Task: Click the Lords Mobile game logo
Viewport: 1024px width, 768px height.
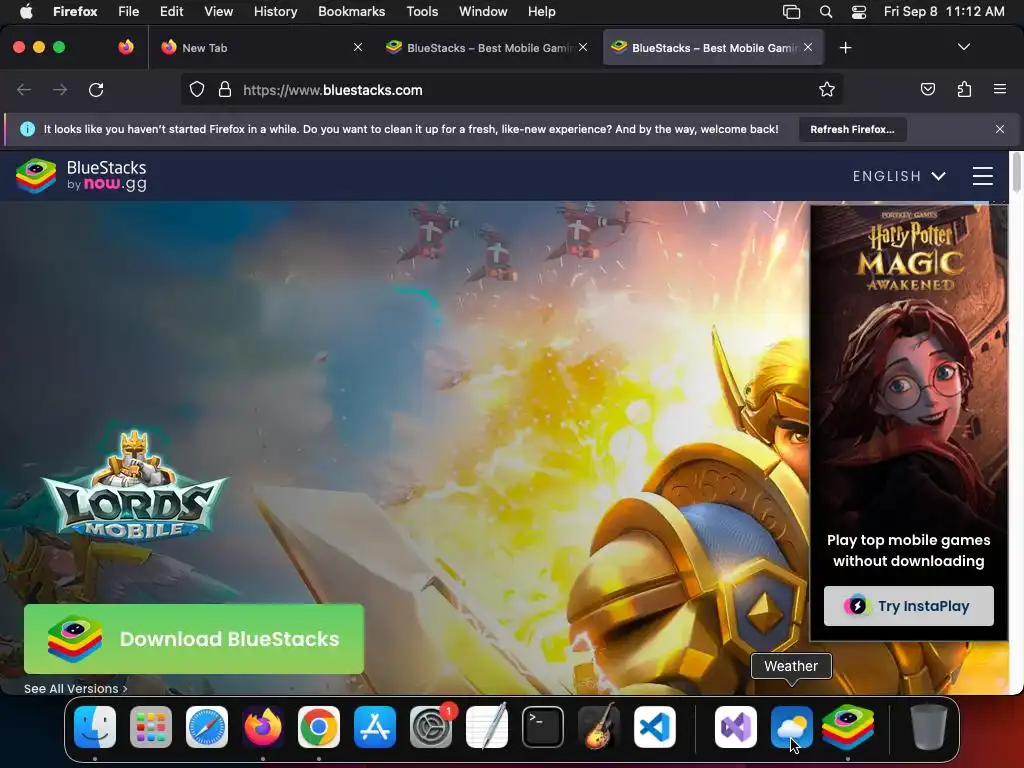Action: [x=134, y=486]
